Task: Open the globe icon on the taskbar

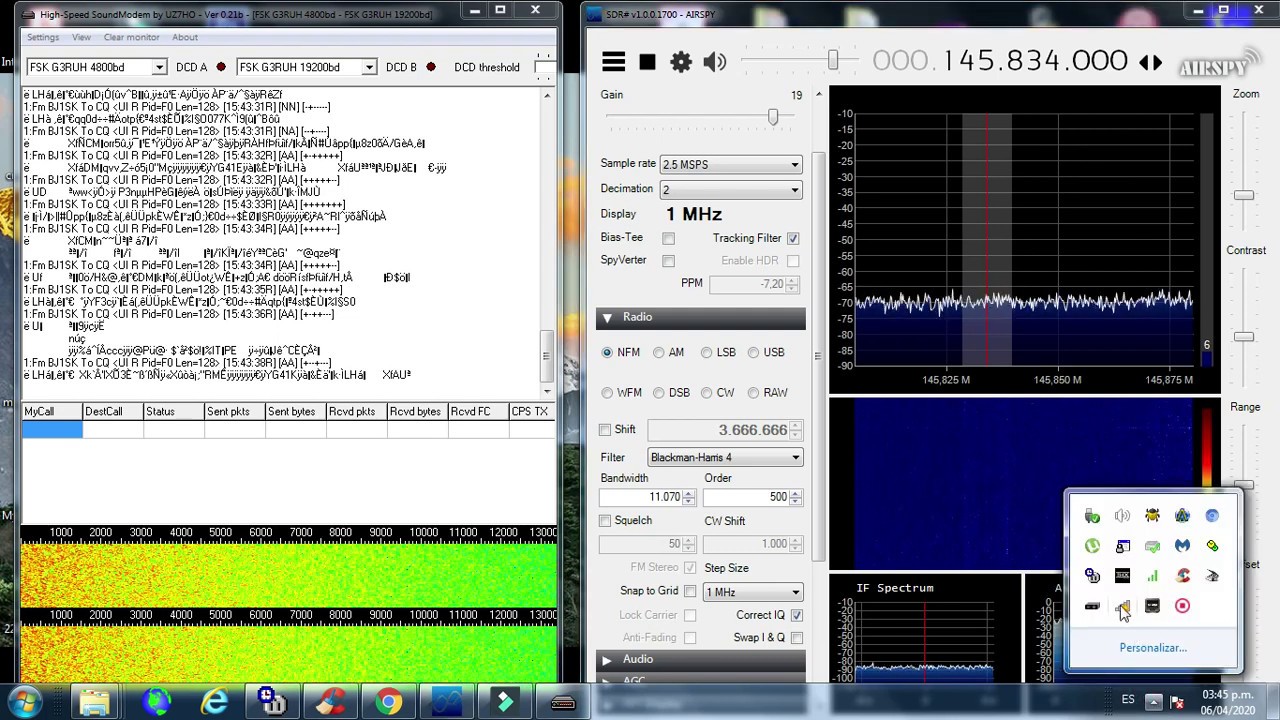Action: click(x=155, y=702)
